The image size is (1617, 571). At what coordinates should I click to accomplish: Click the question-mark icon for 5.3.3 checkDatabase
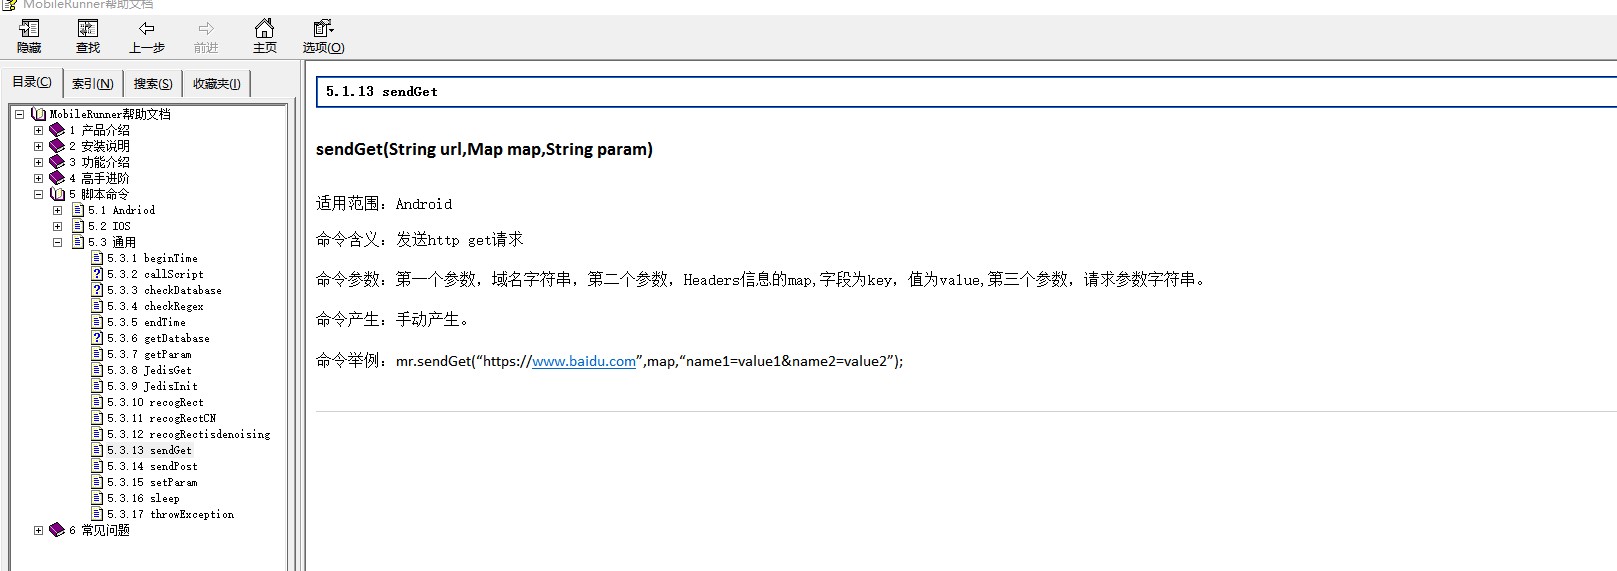(x=97, y=290)
